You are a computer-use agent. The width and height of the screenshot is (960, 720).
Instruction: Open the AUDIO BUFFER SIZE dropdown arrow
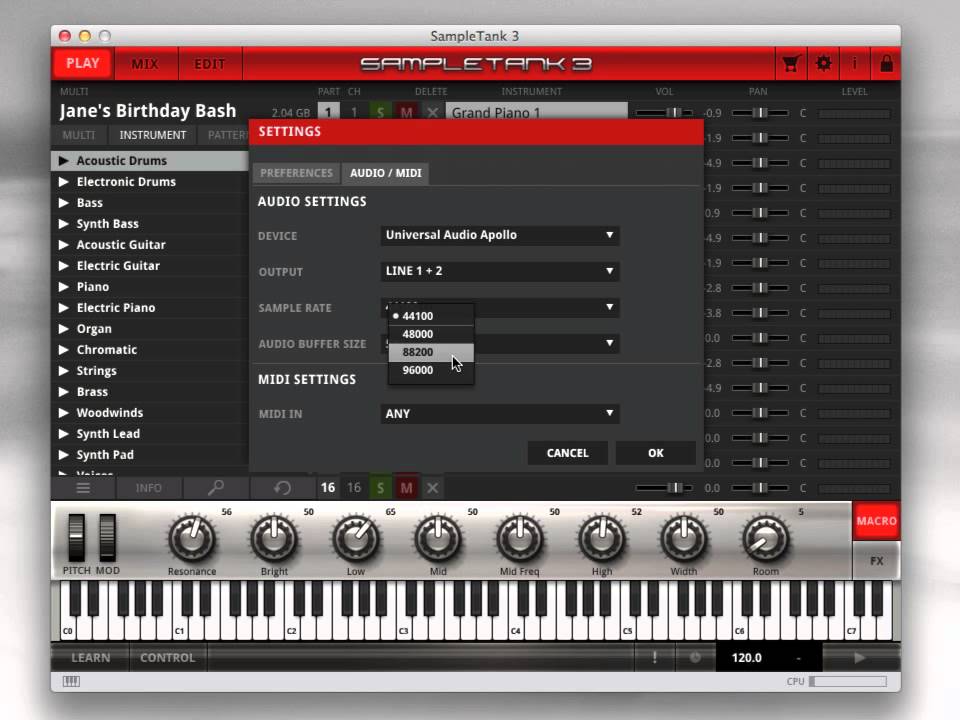click(x=609, y=343)
